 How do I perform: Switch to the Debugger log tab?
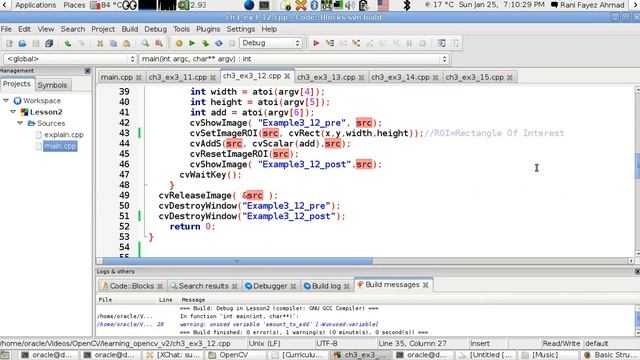[271, 286]
